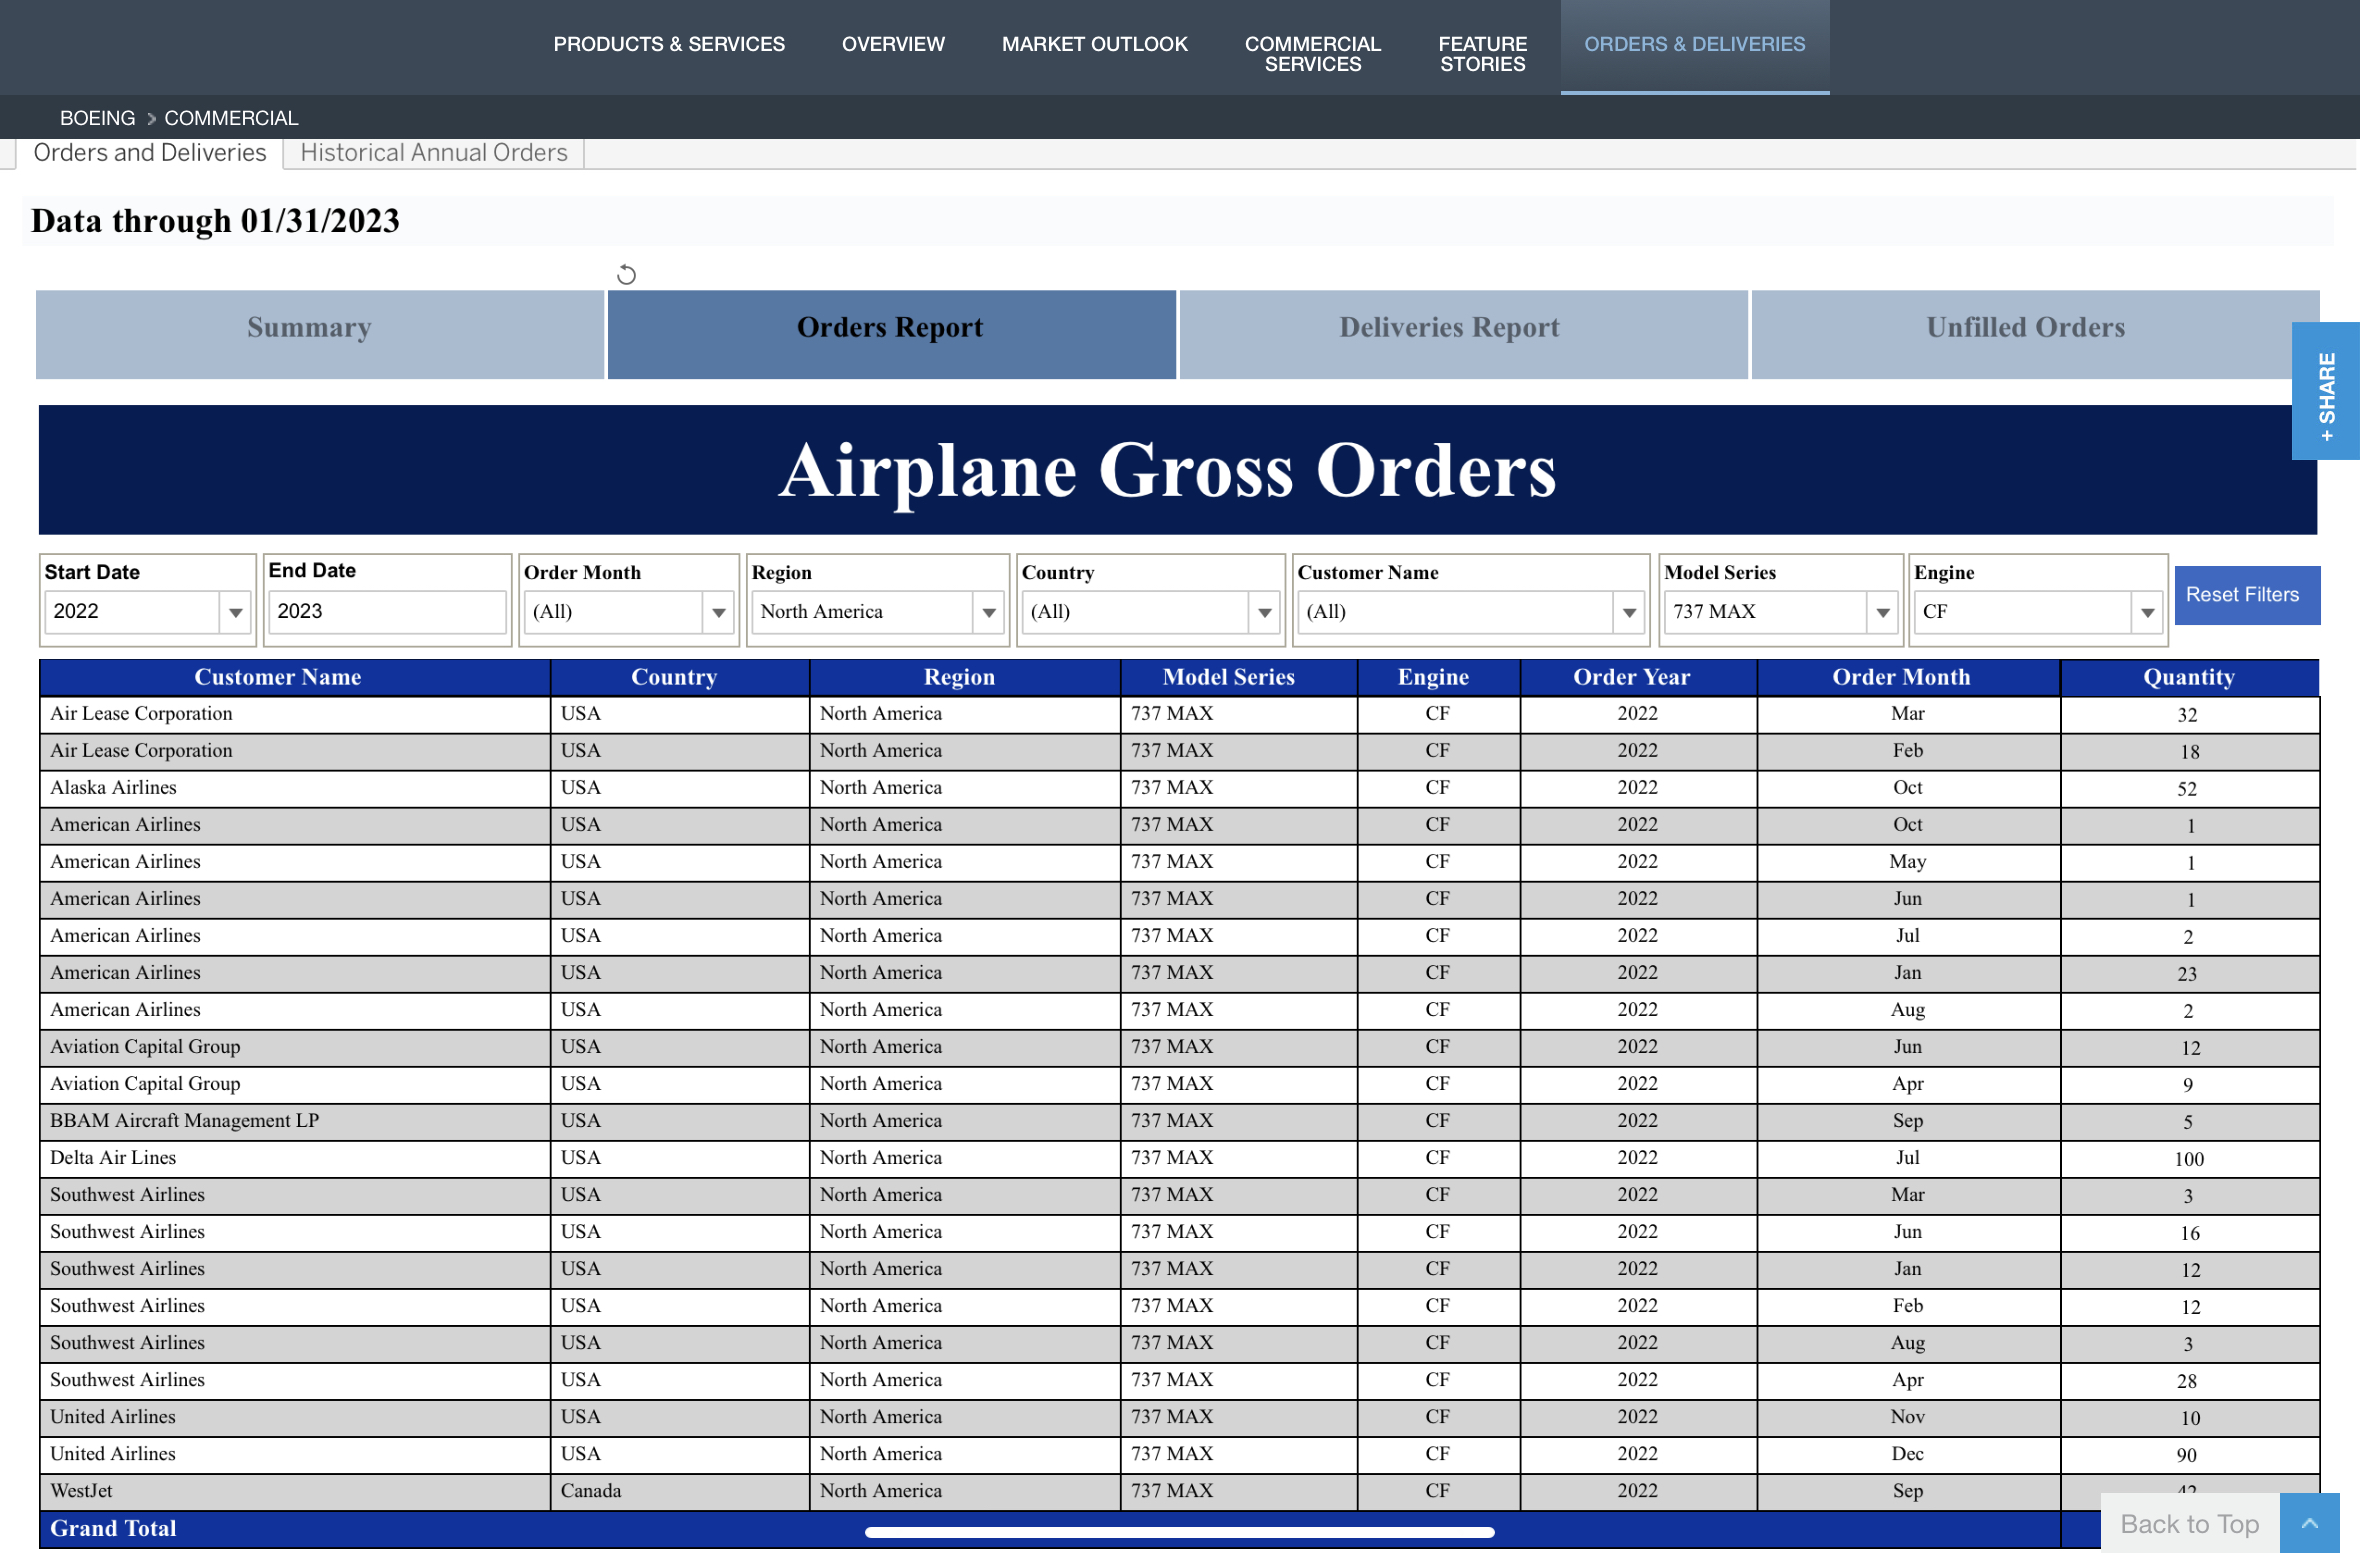Go to Feature Stories

[1483, 54]
